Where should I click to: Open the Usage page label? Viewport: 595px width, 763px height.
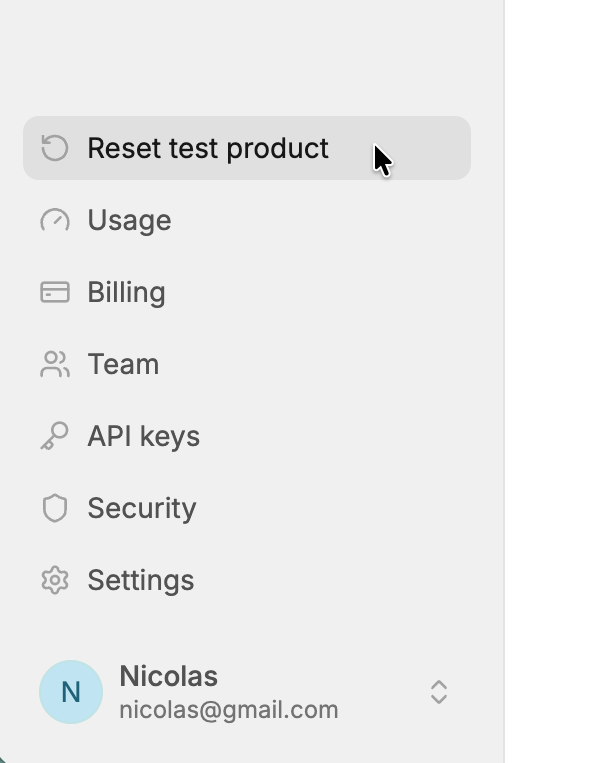coord(129,221)
